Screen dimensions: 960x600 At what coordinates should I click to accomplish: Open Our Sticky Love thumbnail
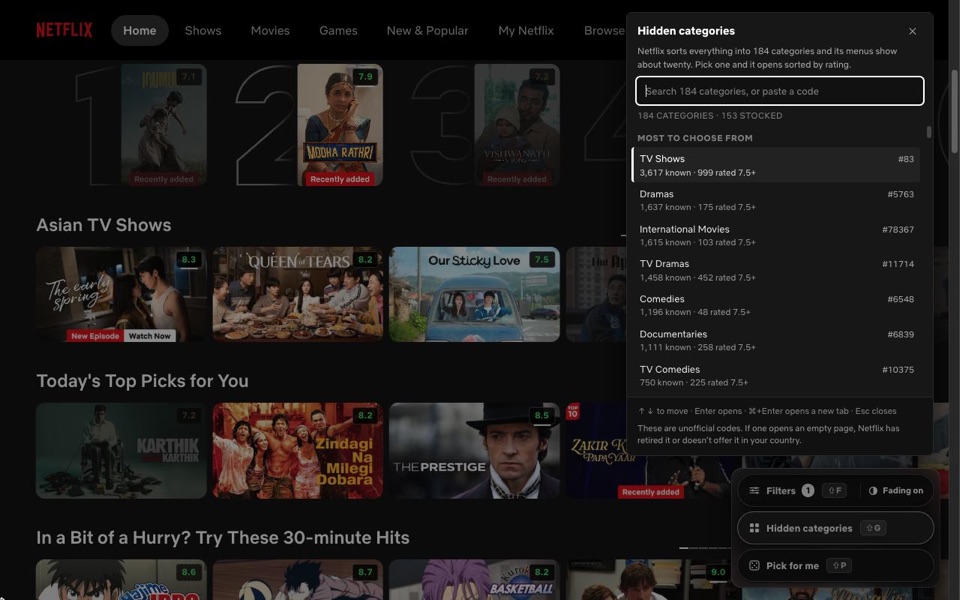click(474, 294)
